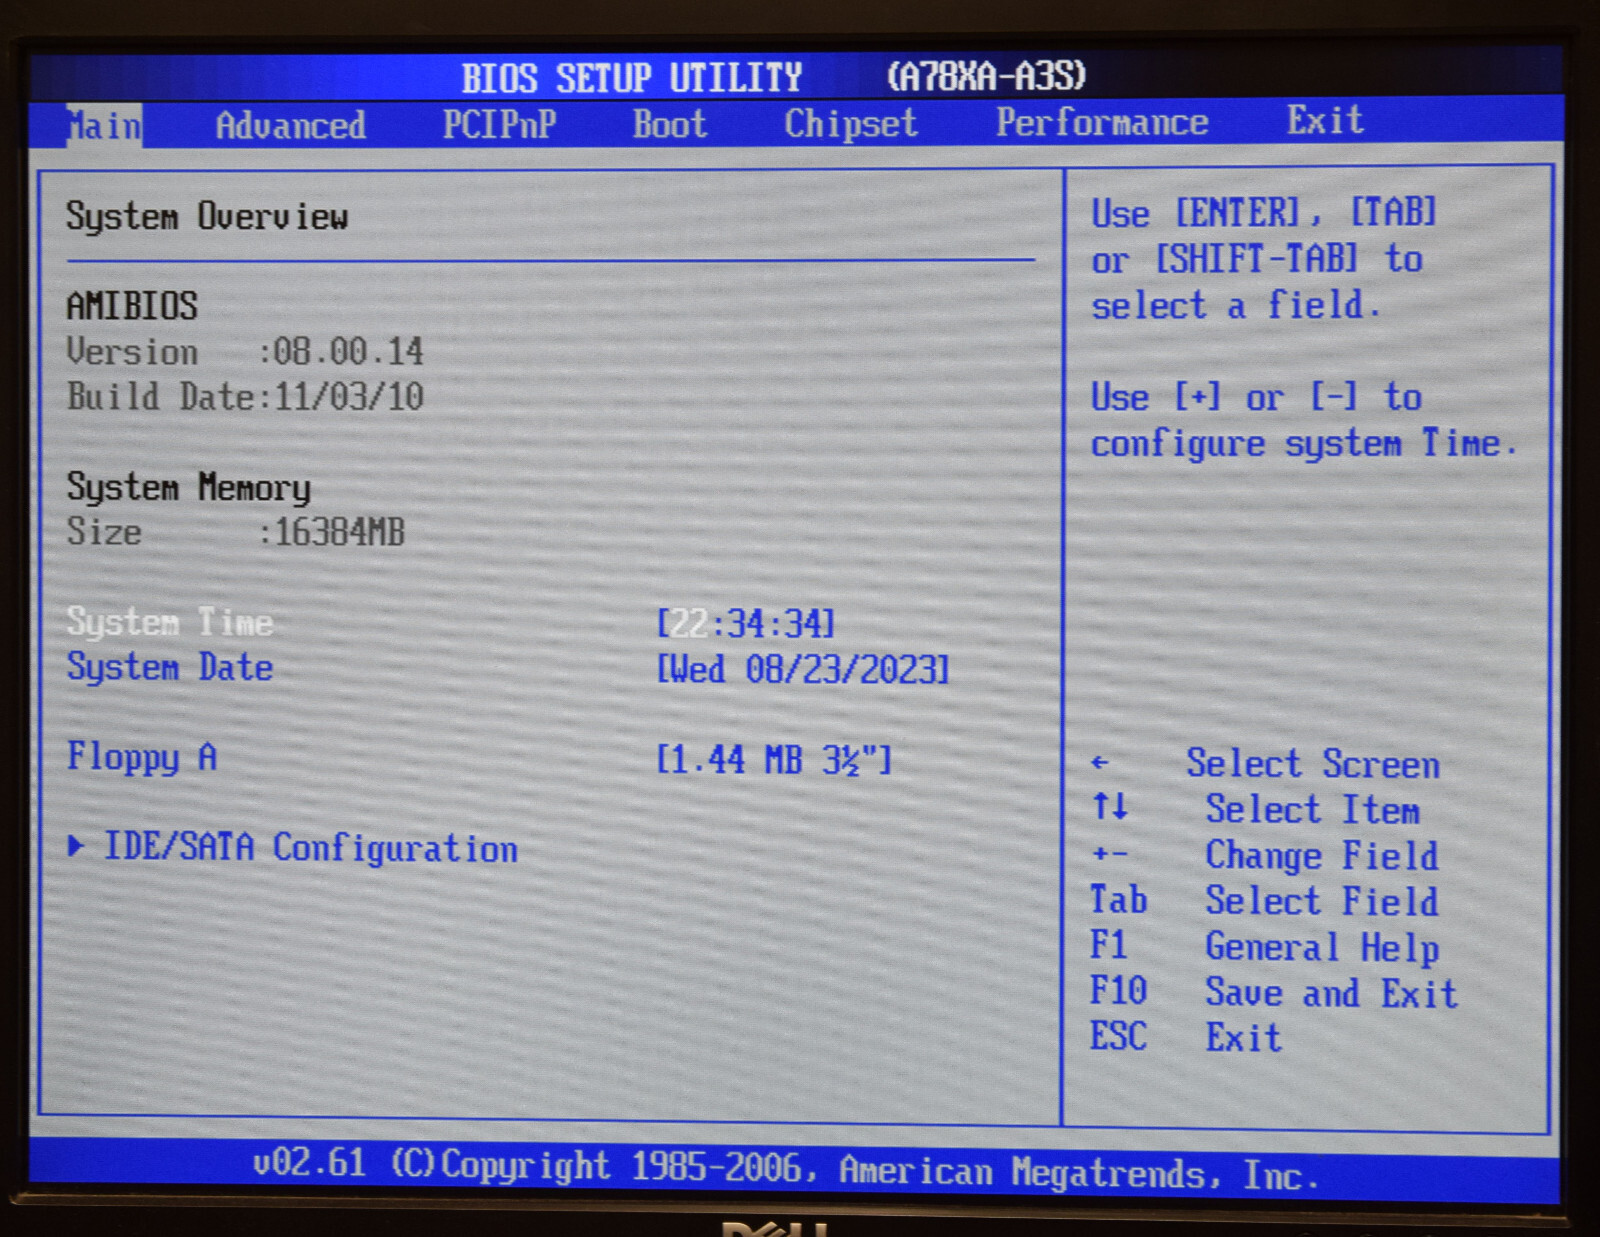Open the Floppy A drive selection
The height and width of the screenshot is (1237, 1600).
click(x=775, y=760)
